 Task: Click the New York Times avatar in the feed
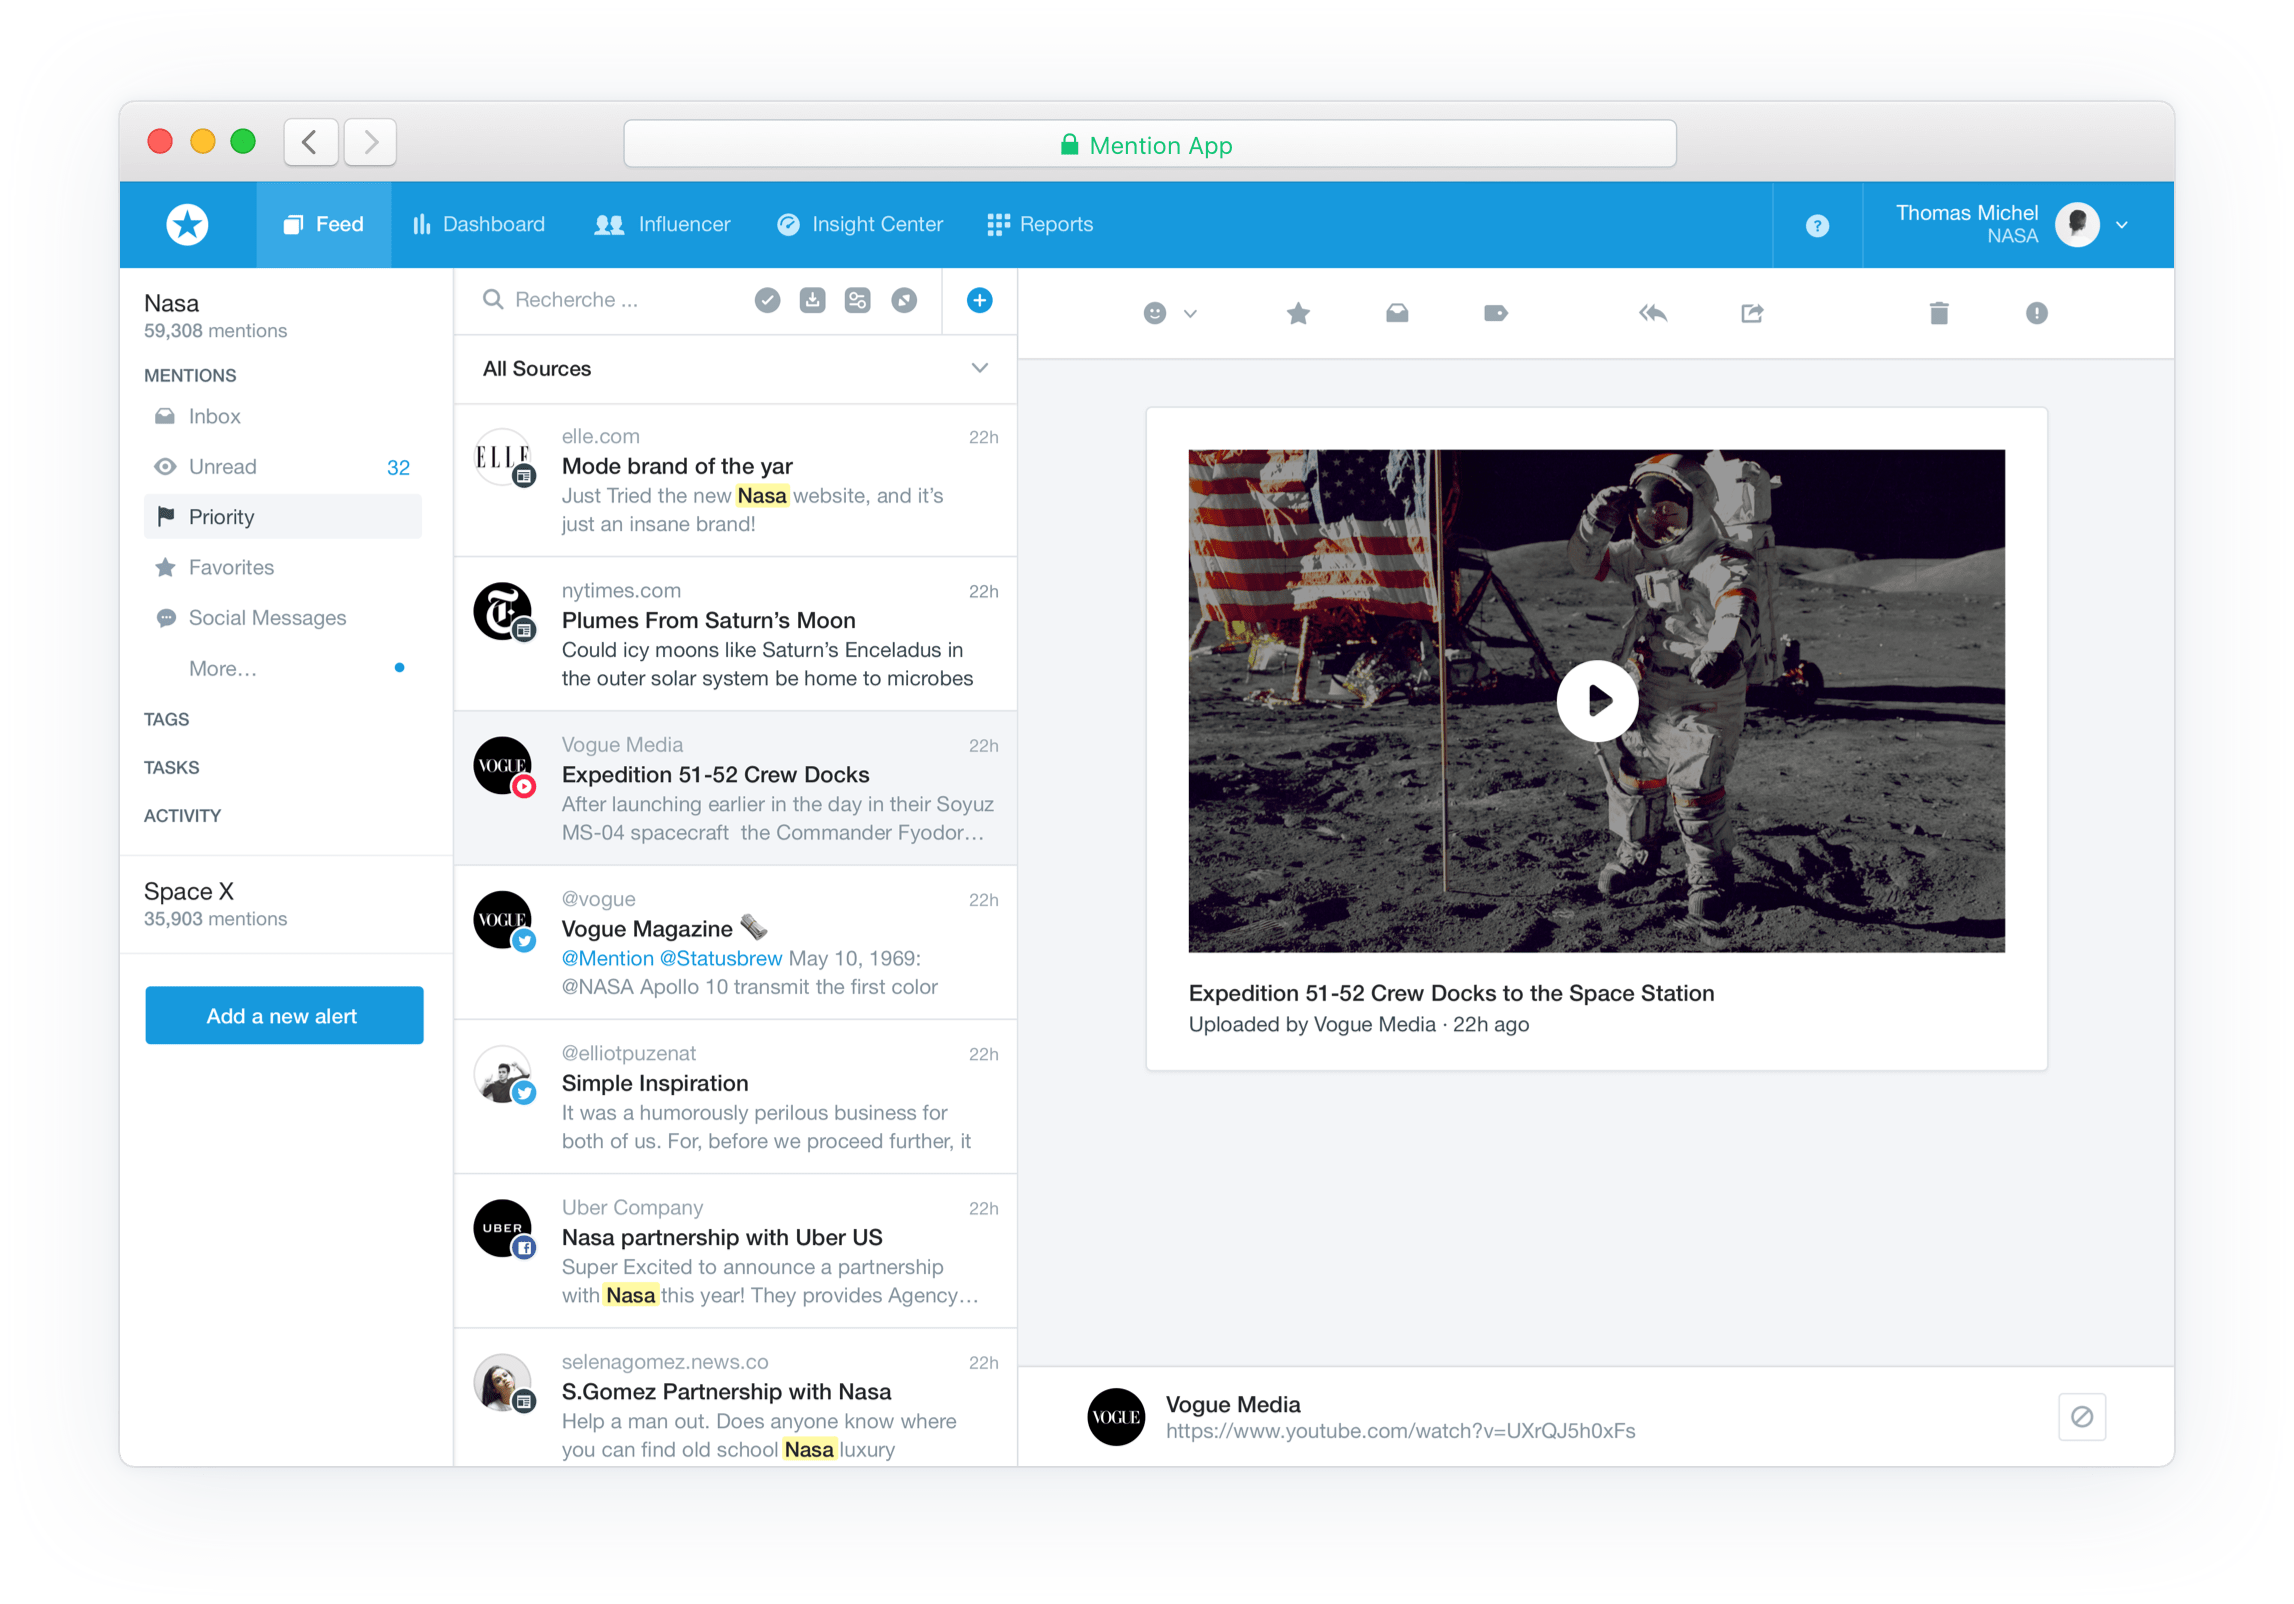click(x=502, y=611)
